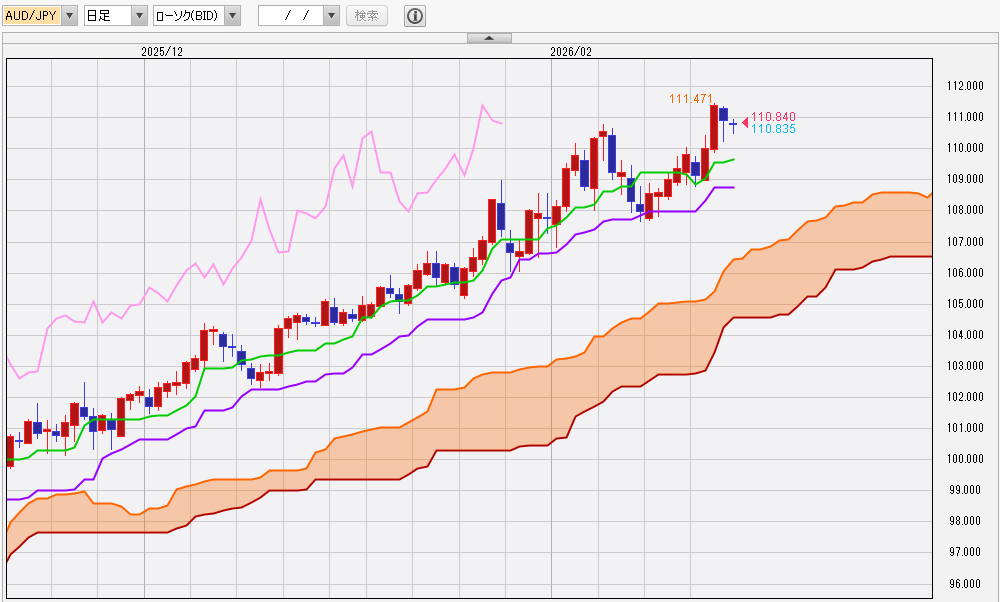The height and width of the screenshot is (602, 1000).
Task: Open the date picker dropdown arrow
Action: pyautogui.click(x=331, y=16)
